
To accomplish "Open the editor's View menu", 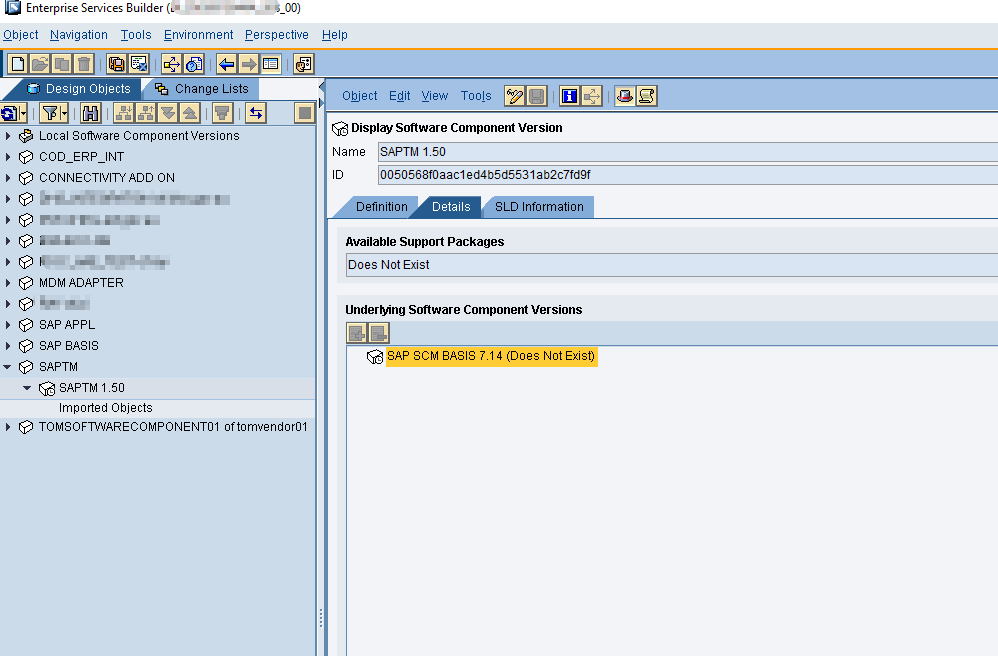I will (x=435, y=96).
